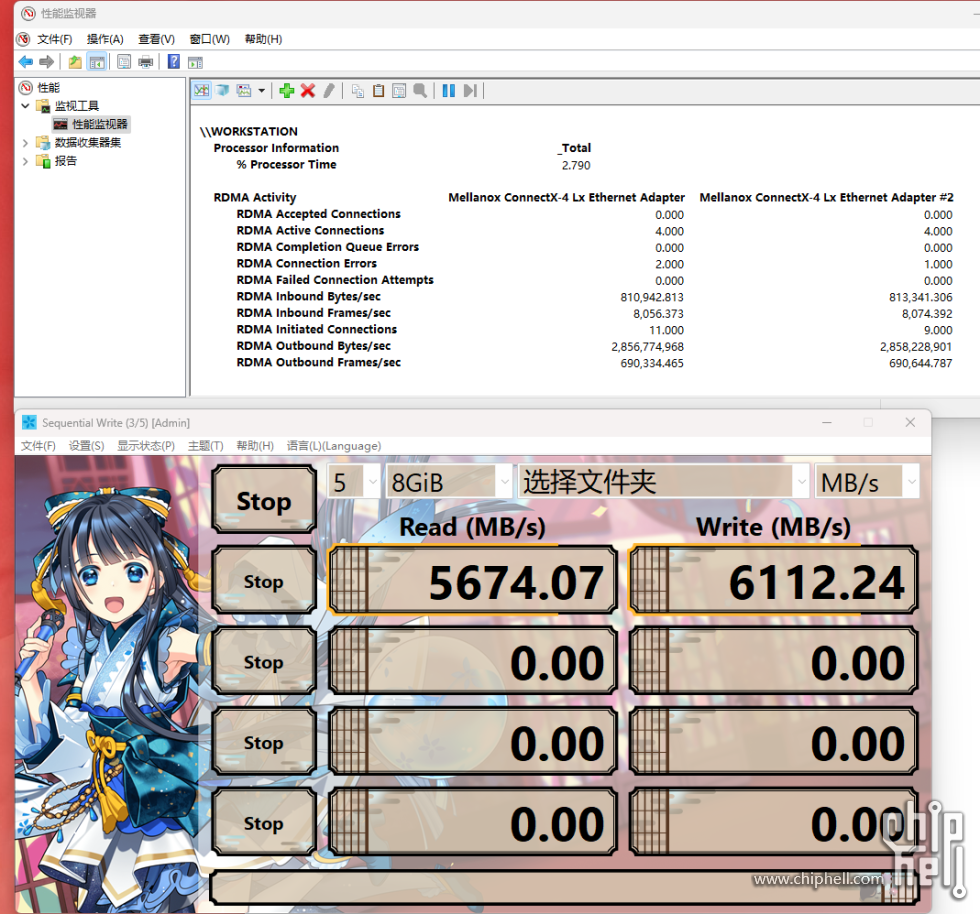Click RDMA Connection Errors counter label
Viewport: 980px width, 914px height.
(x=306, y=263)
